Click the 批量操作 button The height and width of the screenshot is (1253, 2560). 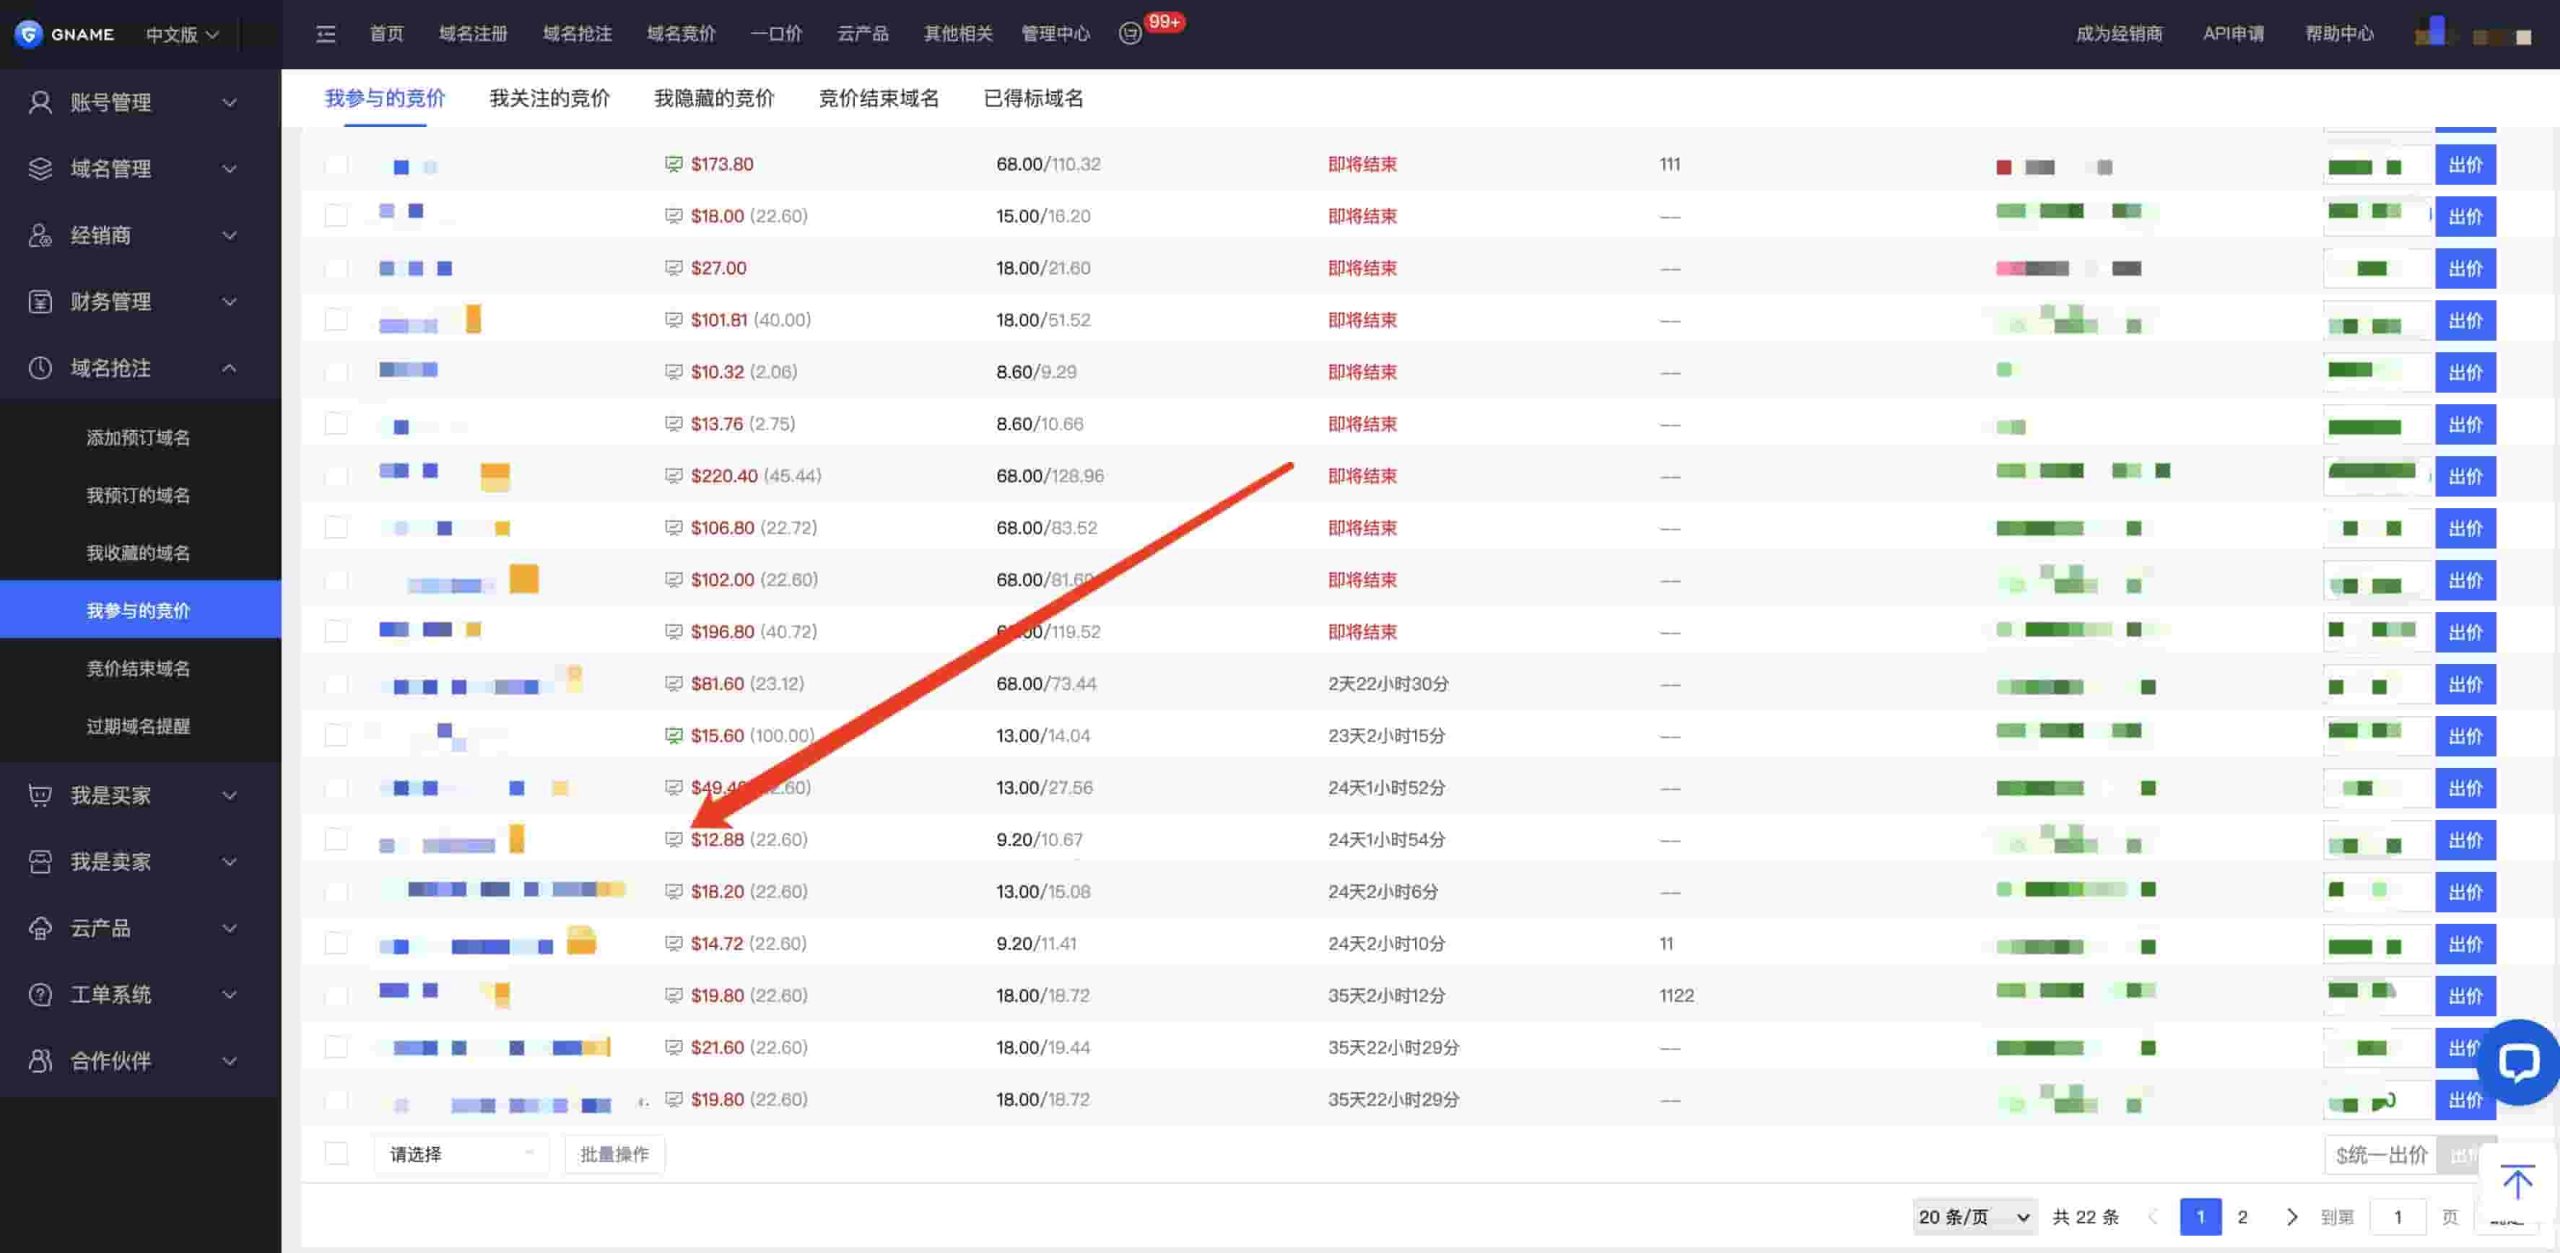coord(614,1154)
